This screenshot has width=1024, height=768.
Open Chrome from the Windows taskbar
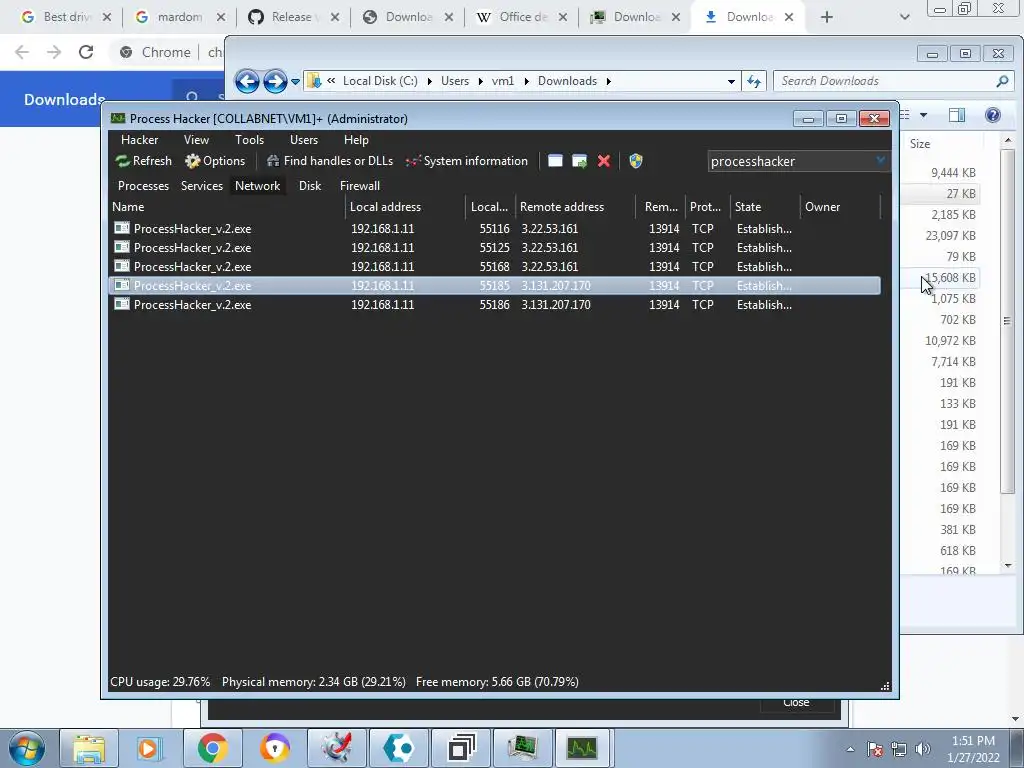(212, 748)
